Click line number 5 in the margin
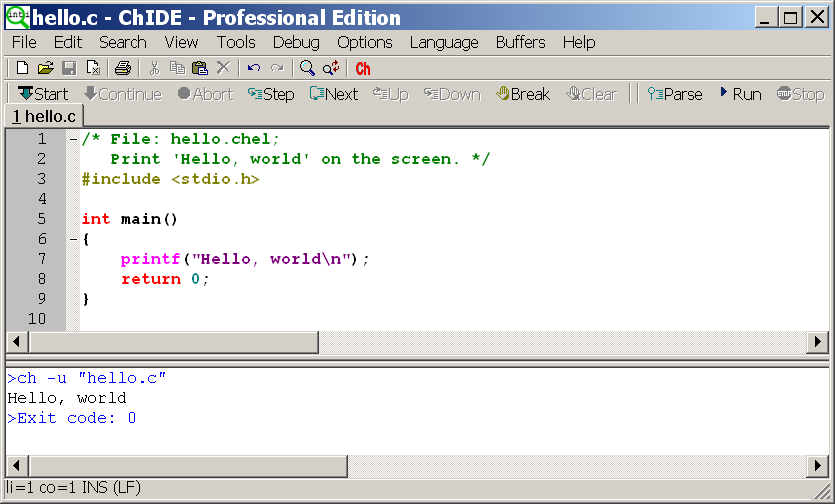Screen dimensions: 835x504 [x=42, y=219]
